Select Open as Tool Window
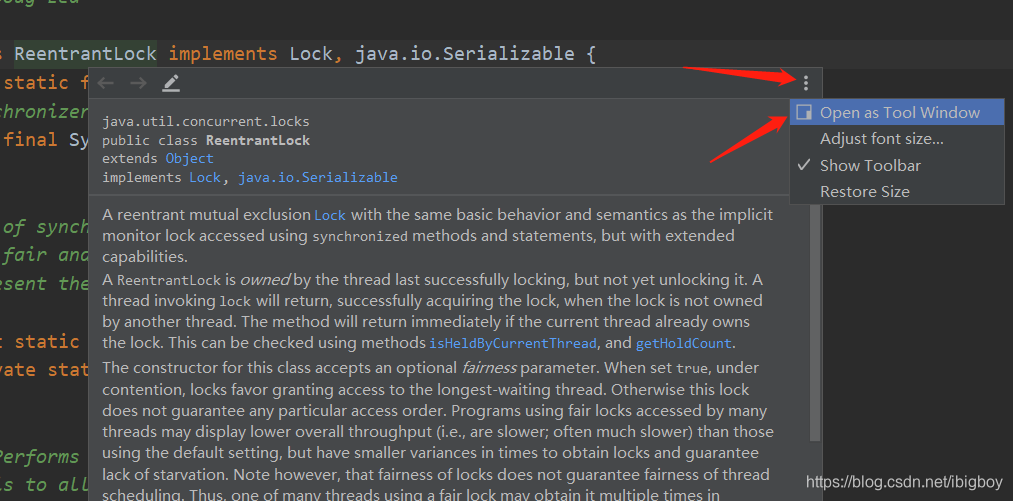This screenshot has height=501, width=1013. (897, 112)
